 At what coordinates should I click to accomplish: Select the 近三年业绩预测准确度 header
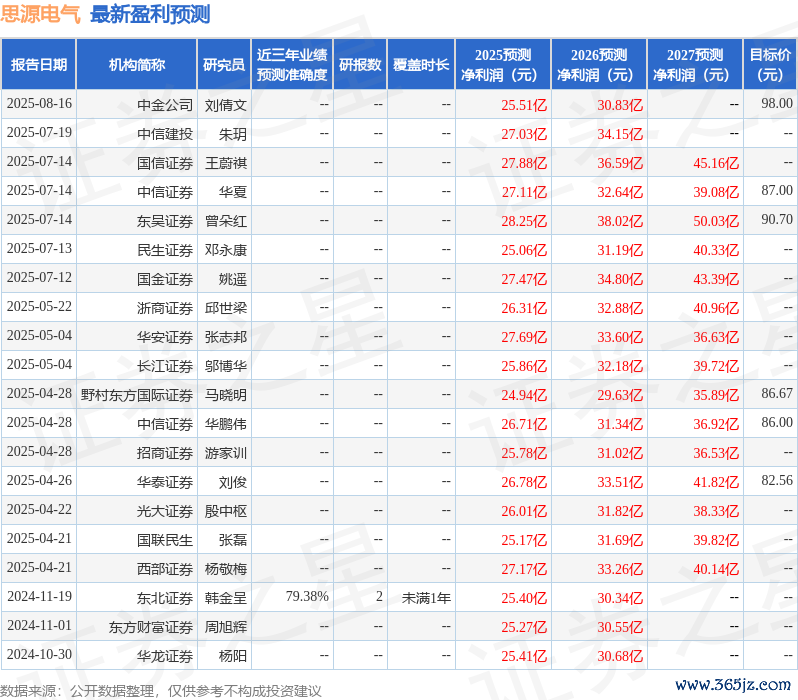pos(292,65)
